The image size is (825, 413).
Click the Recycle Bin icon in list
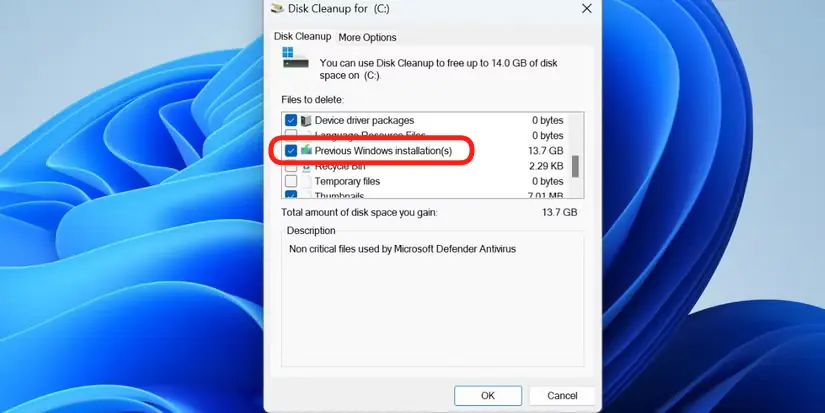[x=306, y=167]
